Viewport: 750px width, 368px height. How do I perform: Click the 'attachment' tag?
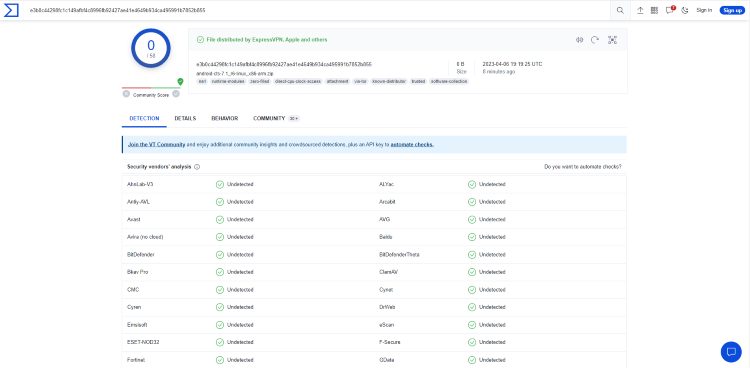tap(337, 81)
